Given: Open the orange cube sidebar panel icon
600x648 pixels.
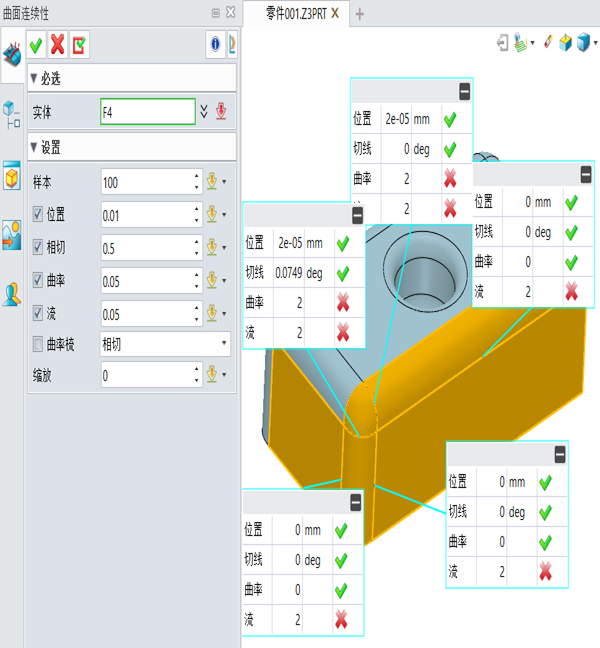Looking at the screenshot, I should 12,176.
